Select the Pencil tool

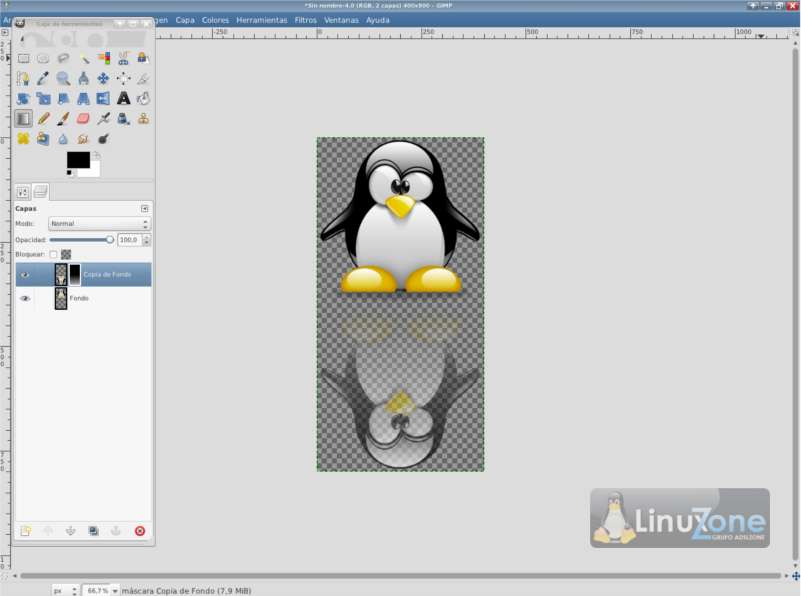43,118
